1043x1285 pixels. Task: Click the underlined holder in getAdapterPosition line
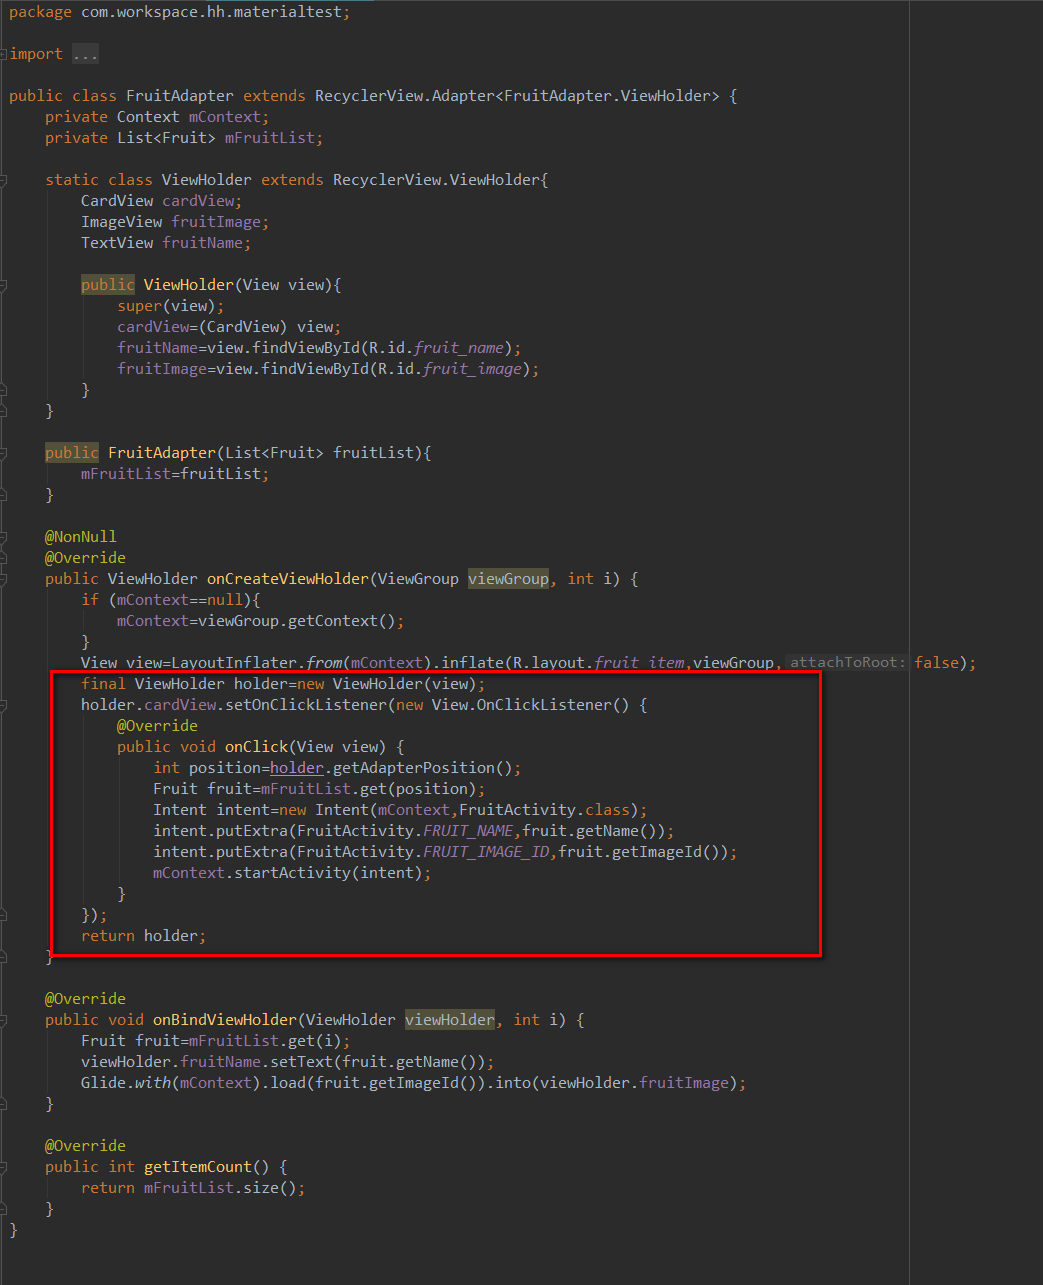click(x=297, y=768)
